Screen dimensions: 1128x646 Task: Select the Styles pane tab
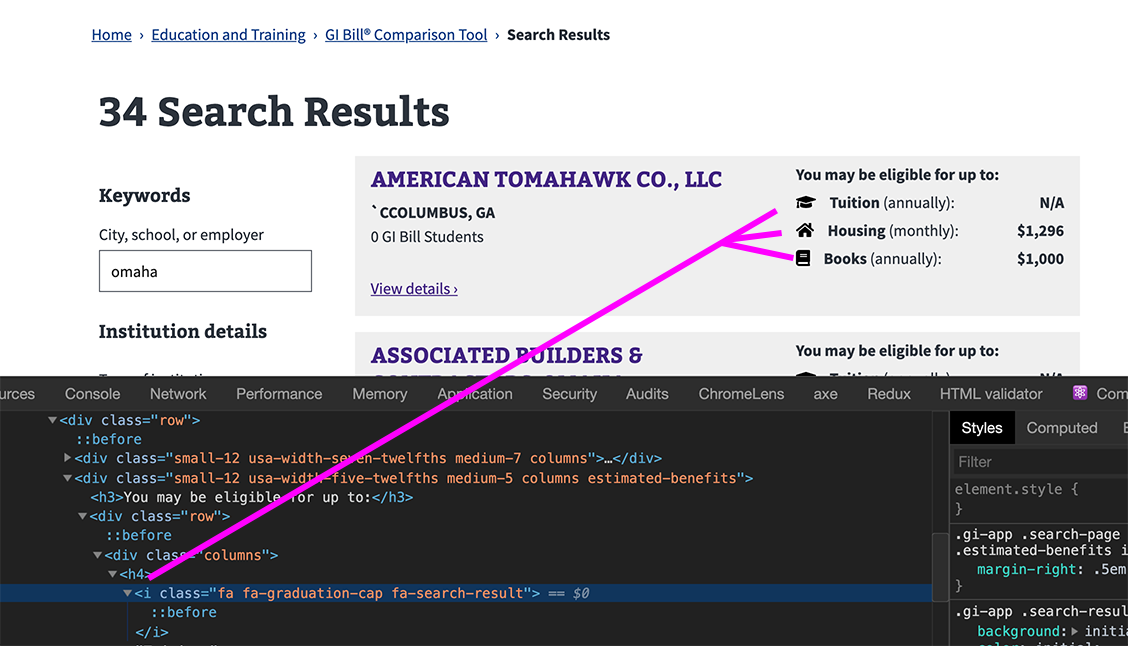tap(982, 427)
